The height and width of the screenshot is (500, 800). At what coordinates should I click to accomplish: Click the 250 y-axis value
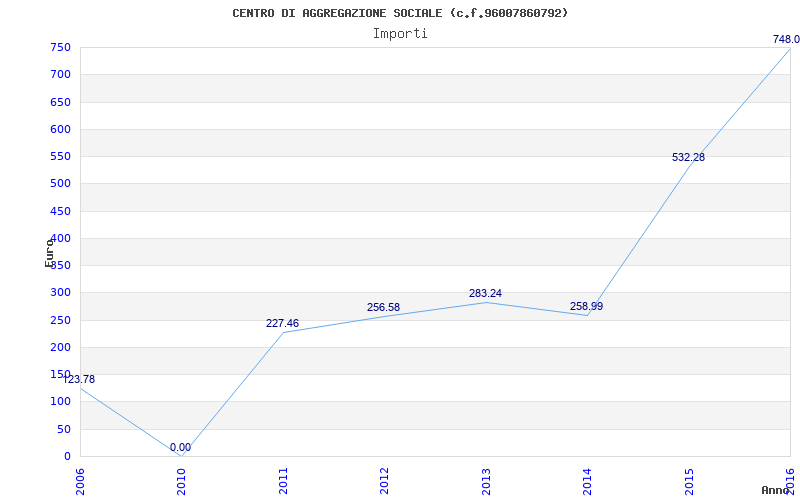60,320
